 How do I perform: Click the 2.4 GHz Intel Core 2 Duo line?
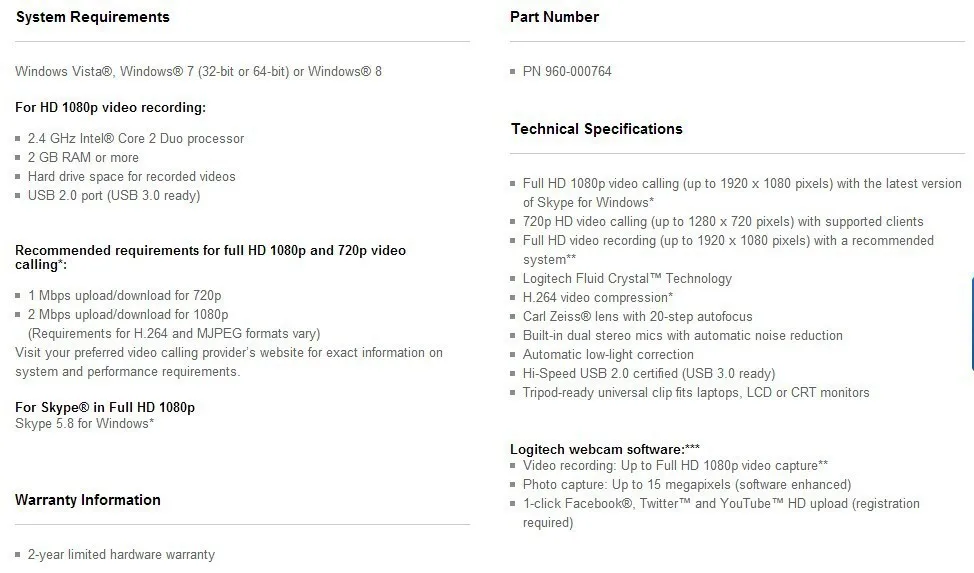click(x=135, y=139)
